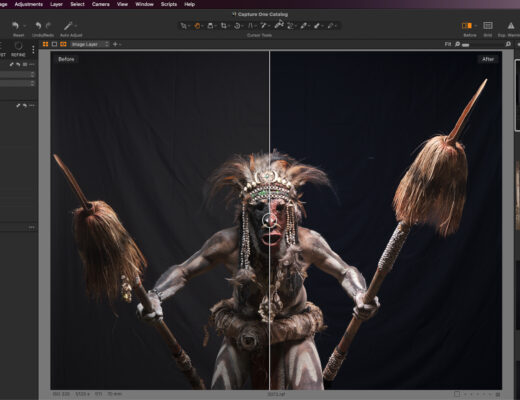Click upper panel presets list icon
The width and height of the screenshot is (520, 400).
point(25,64)
